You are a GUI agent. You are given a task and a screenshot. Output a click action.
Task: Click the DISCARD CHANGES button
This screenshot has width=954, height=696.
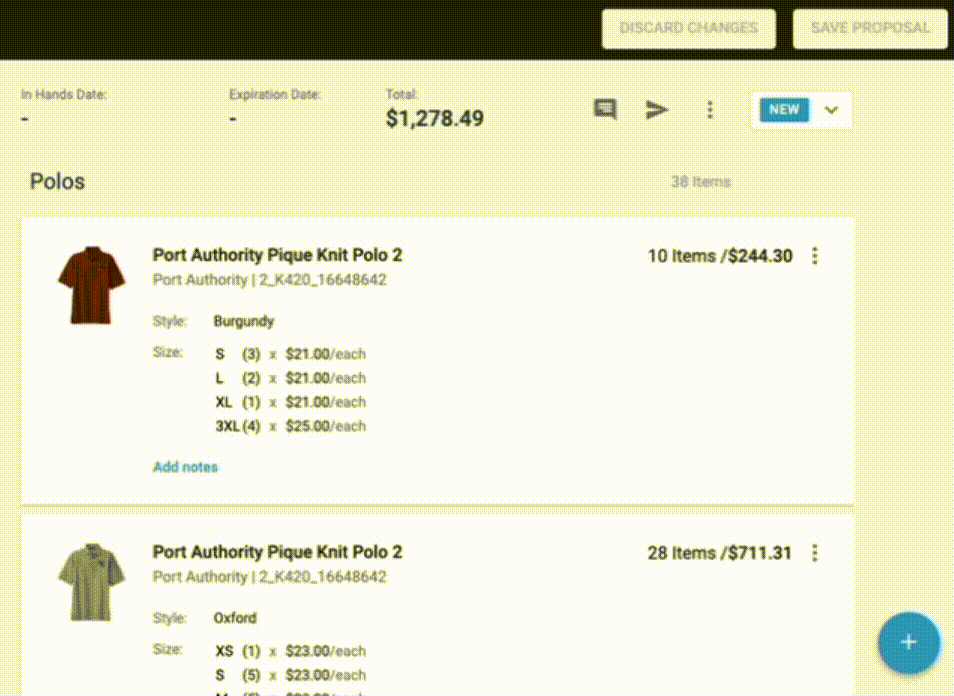[688, 28]
